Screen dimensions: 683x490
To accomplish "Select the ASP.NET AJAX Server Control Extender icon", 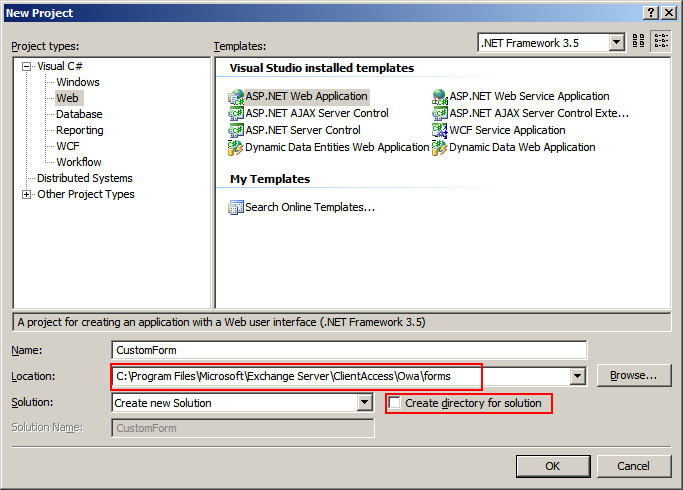I will point(440,114).
